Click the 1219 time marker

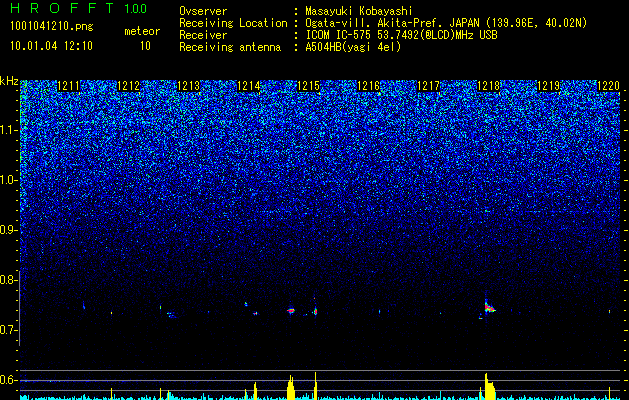tap(548, 86)
